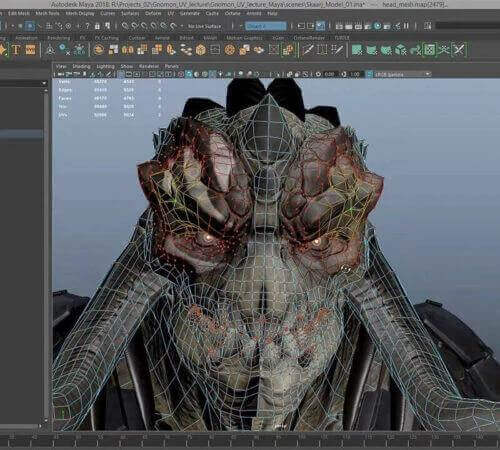Click the blue highlighted status line field
This screenshot has height=450, width=500.
(266, 26)
